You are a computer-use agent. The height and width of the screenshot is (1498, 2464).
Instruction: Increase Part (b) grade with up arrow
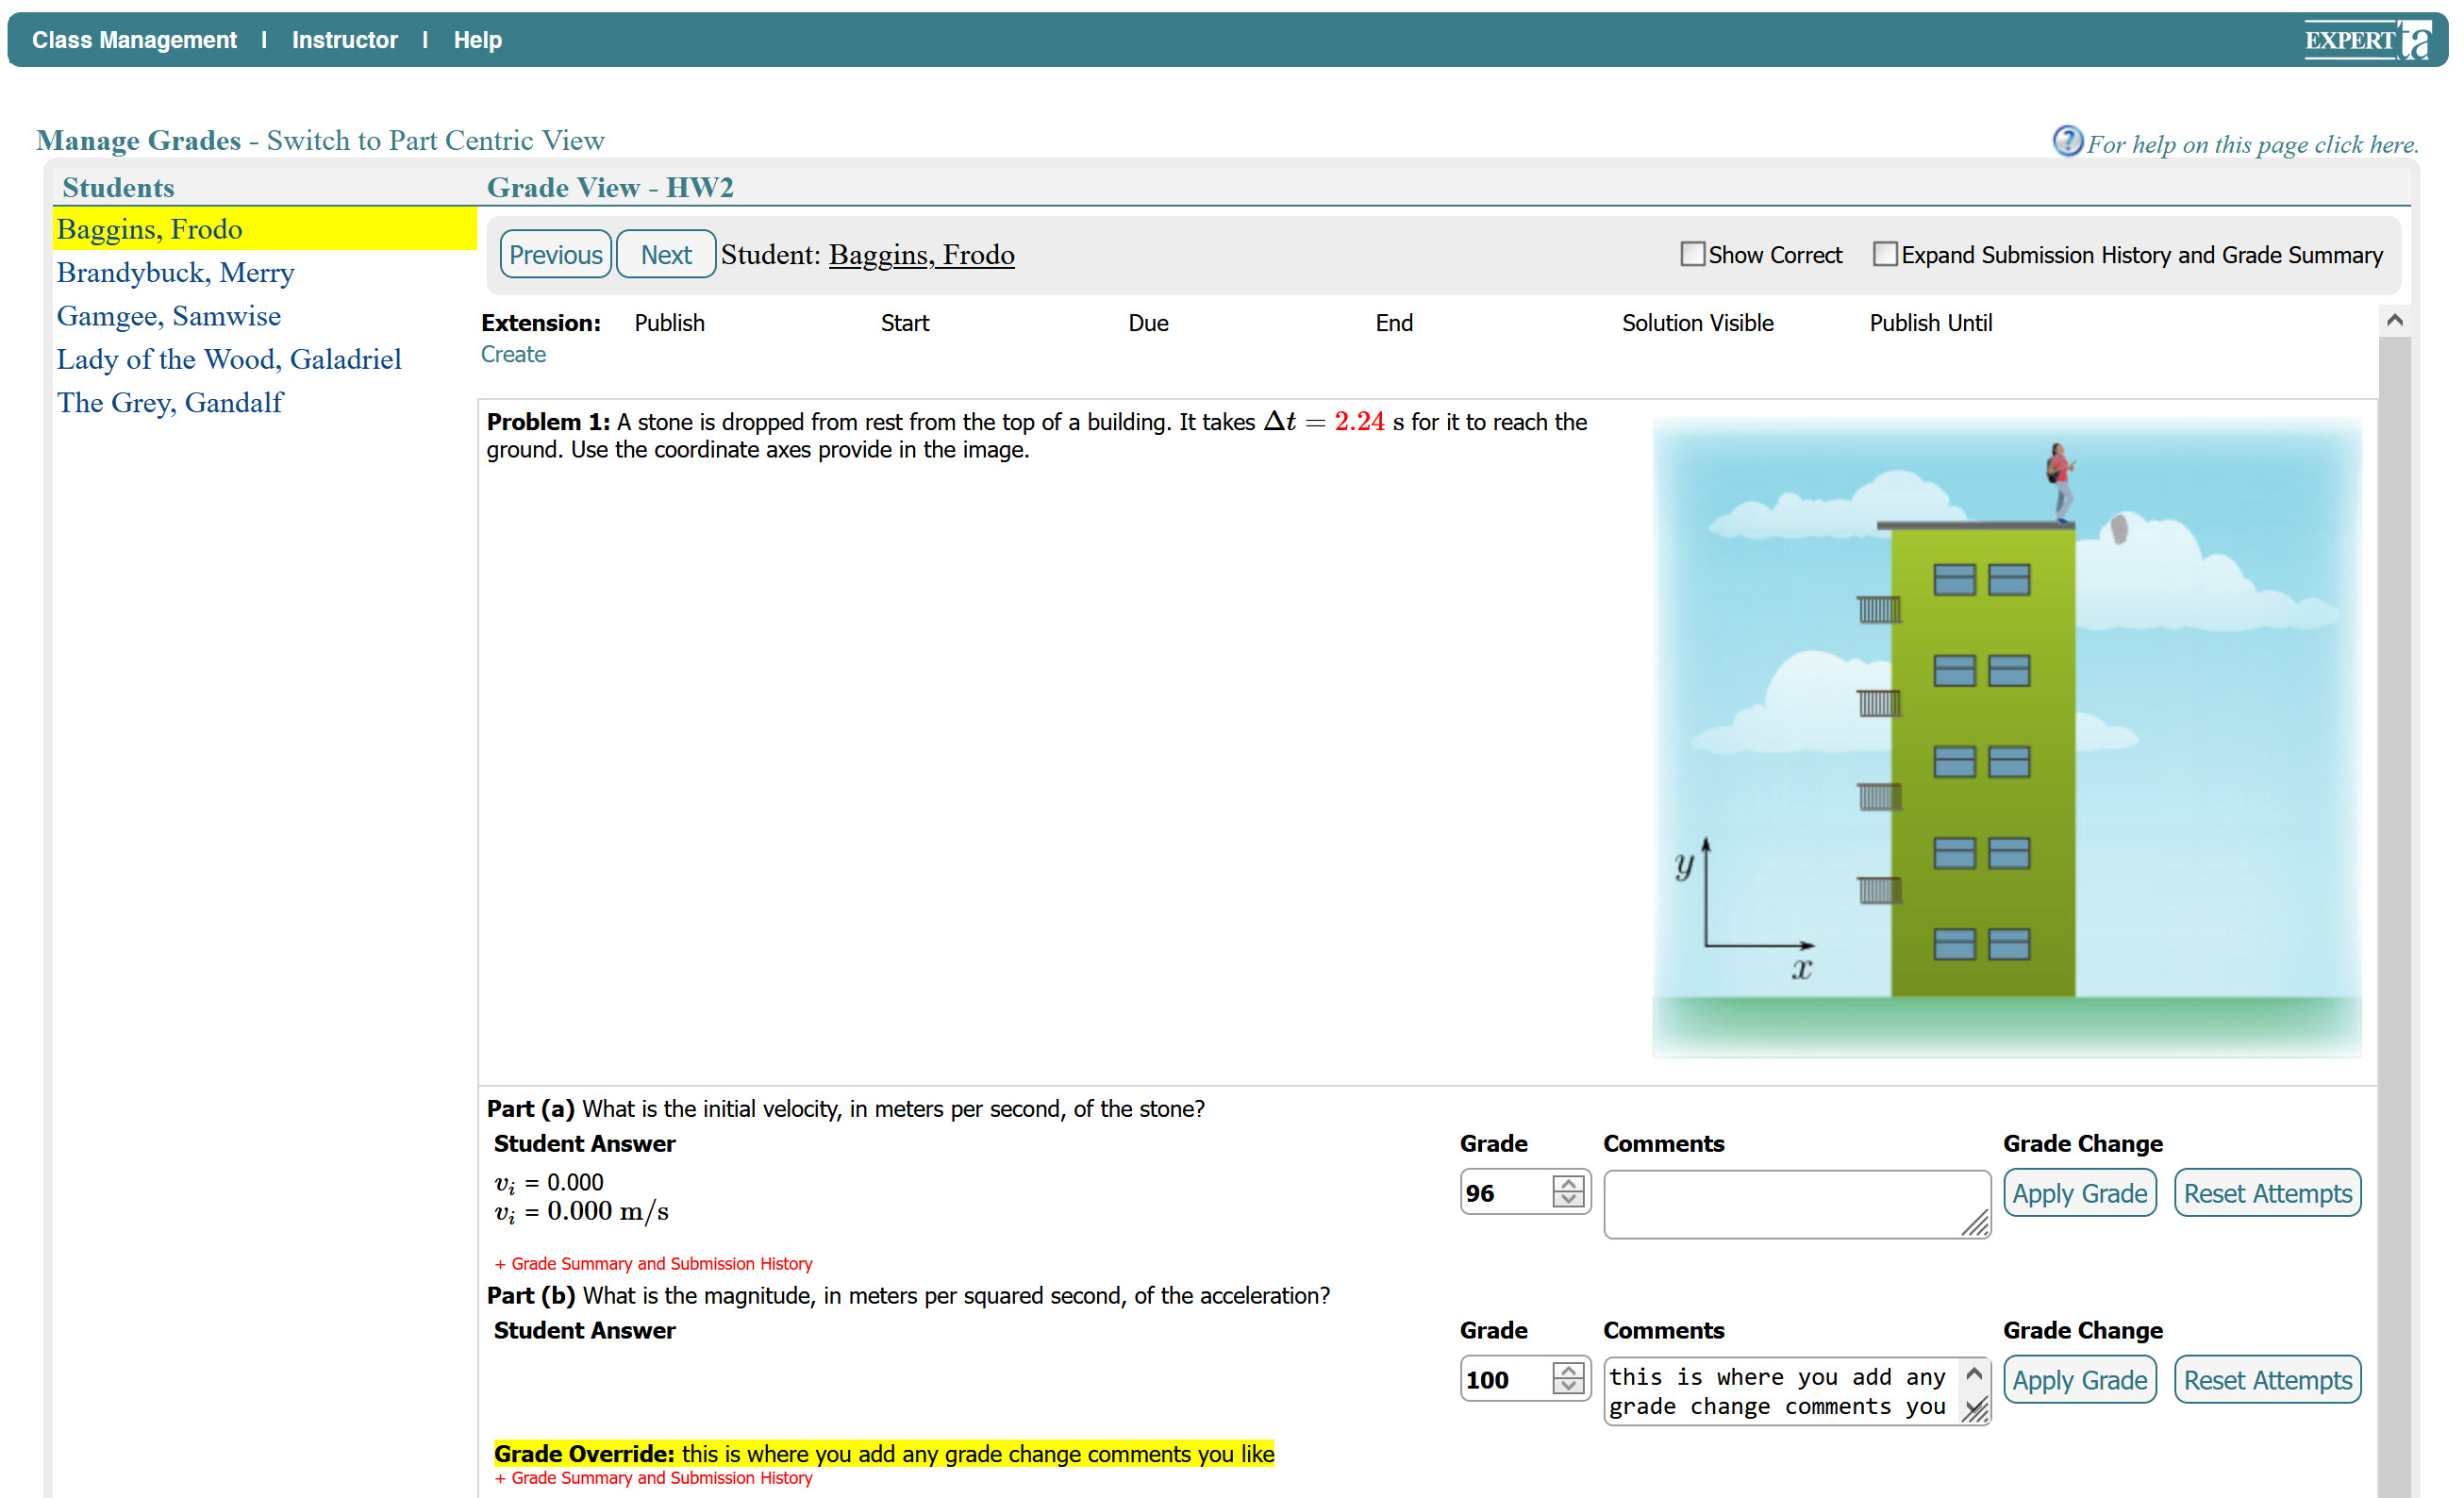point(1567,1370)
